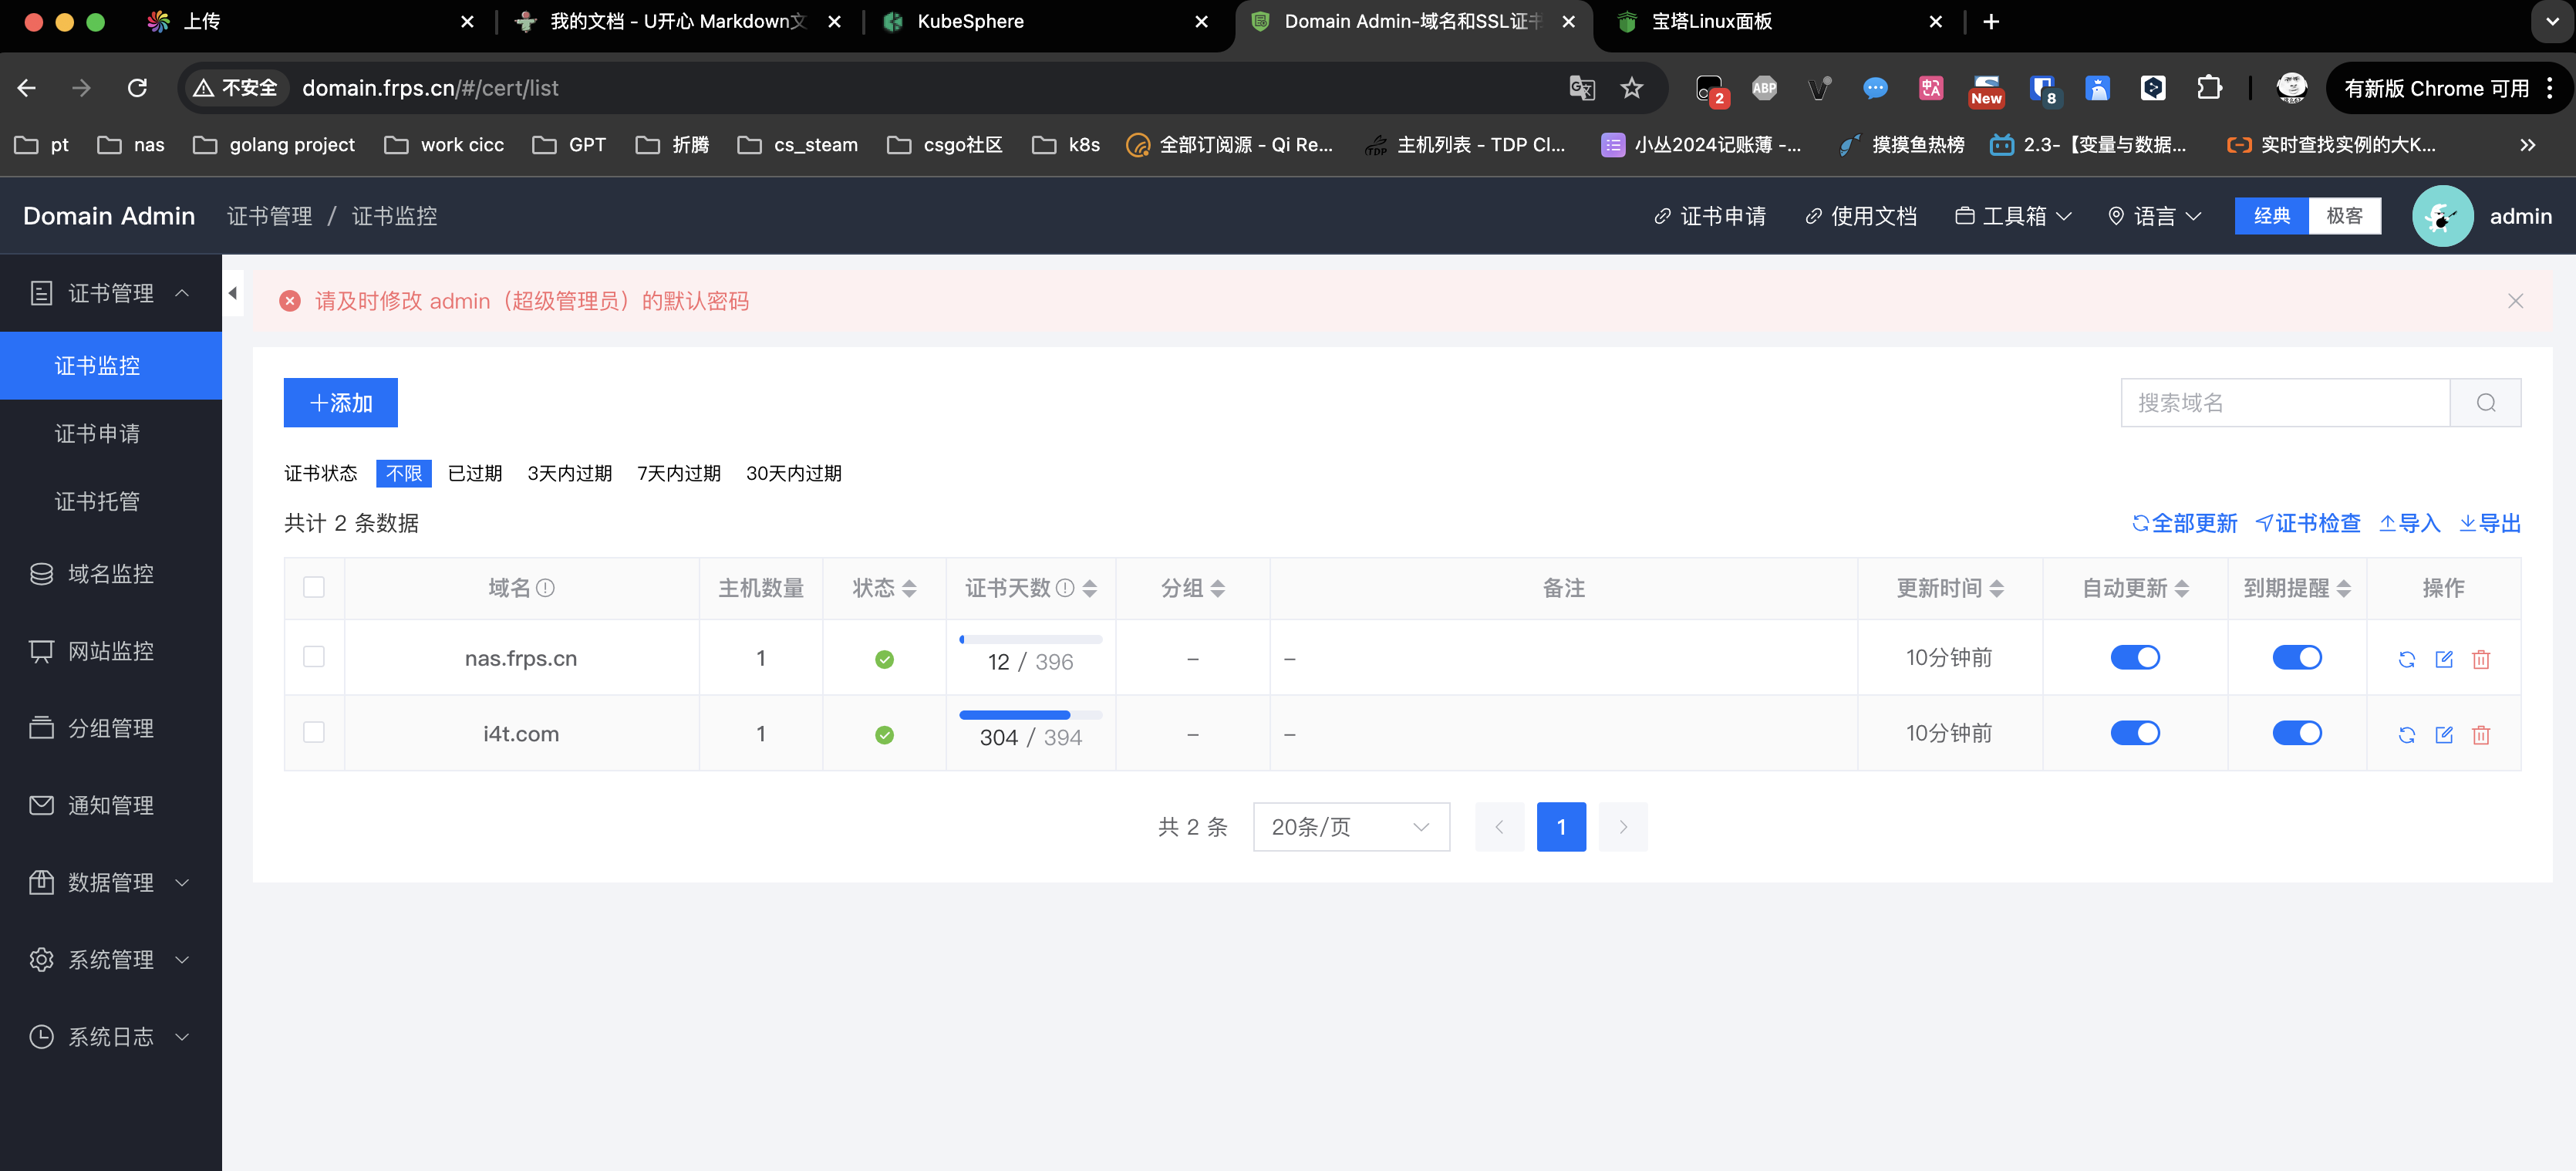
Task: Open the 通知管理 sidebar section
Action: coord(110,805)
